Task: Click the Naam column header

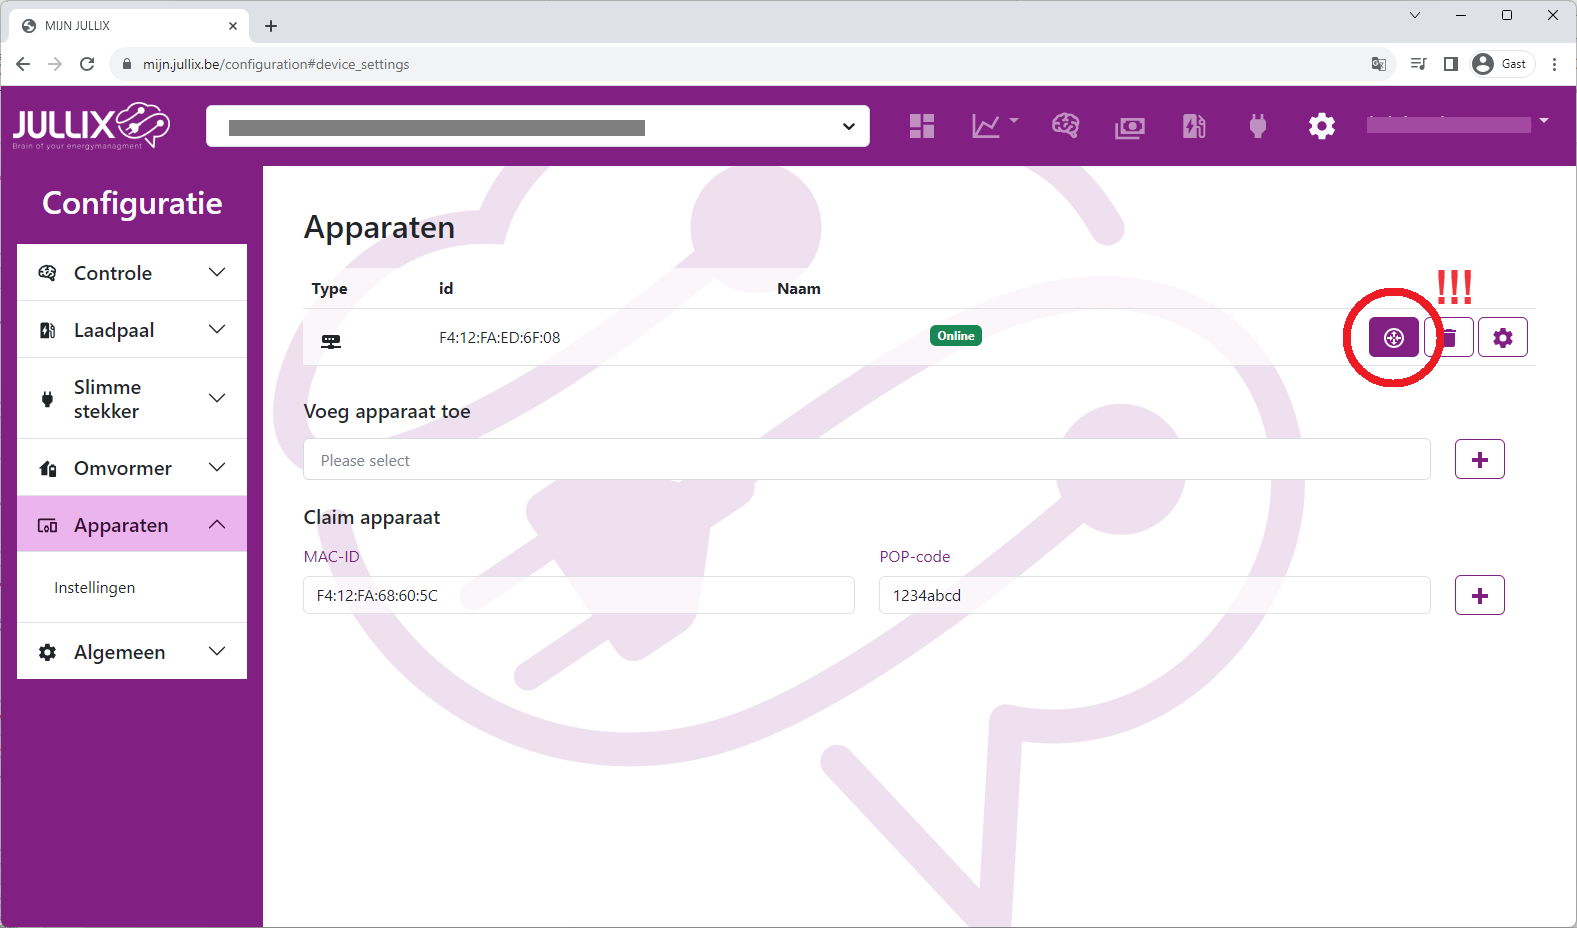Action: tap(799, 288)
